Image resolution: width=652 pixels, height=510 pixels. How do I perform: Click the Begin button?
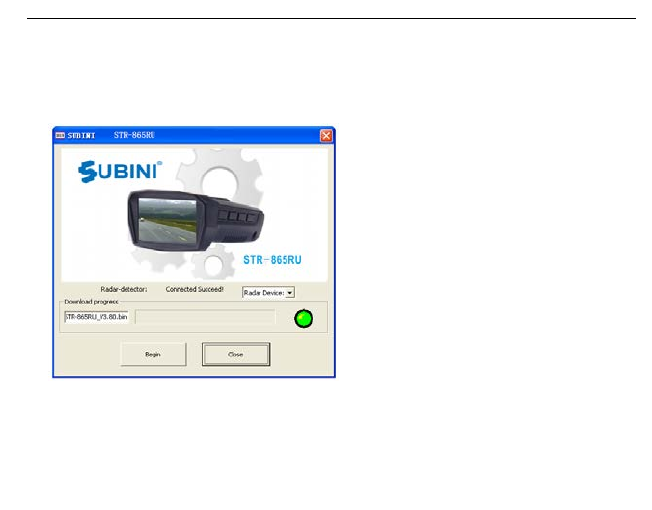pyautogui.click(x=153, y=354)
